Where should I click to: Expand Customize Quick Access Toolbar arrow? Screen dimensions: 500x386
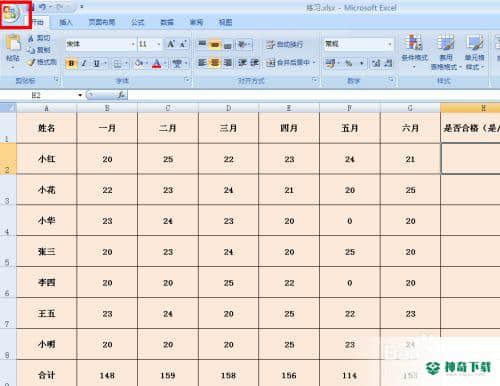pyautogui.click(x=82, y=7)
